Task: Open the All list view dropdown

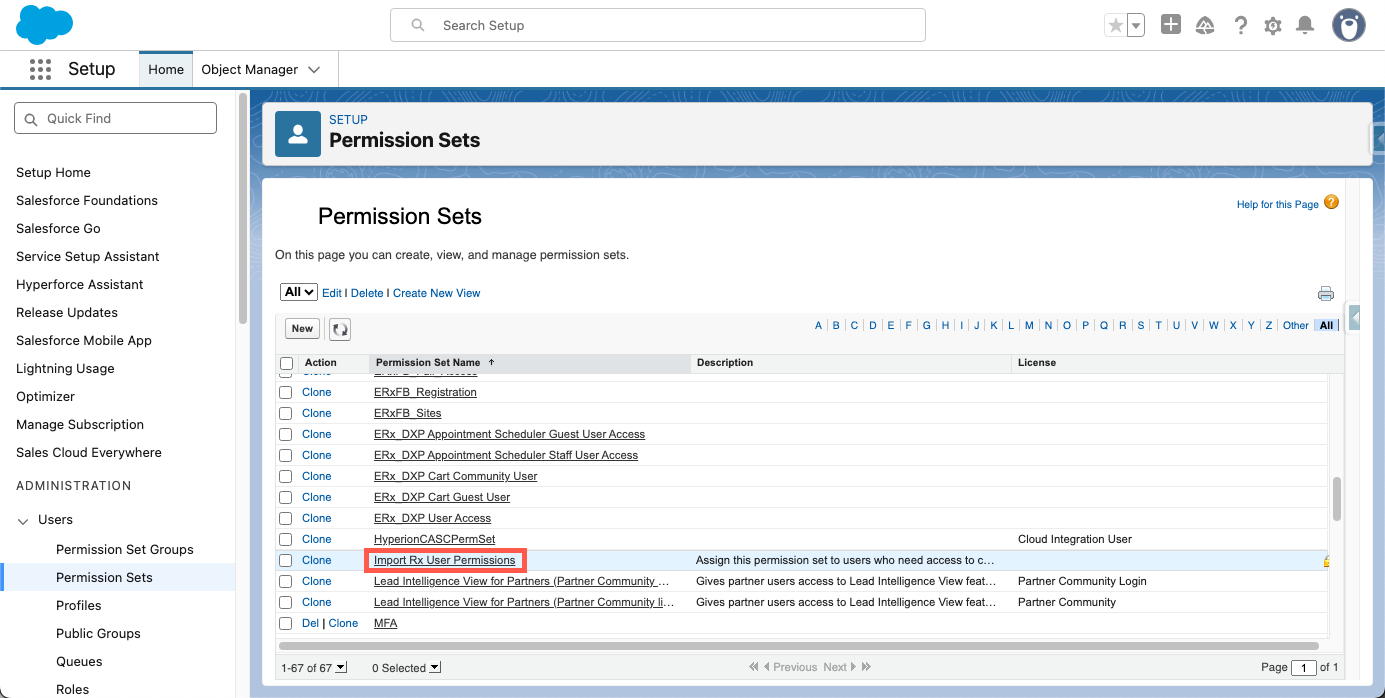Action: (x=298, y=292)
